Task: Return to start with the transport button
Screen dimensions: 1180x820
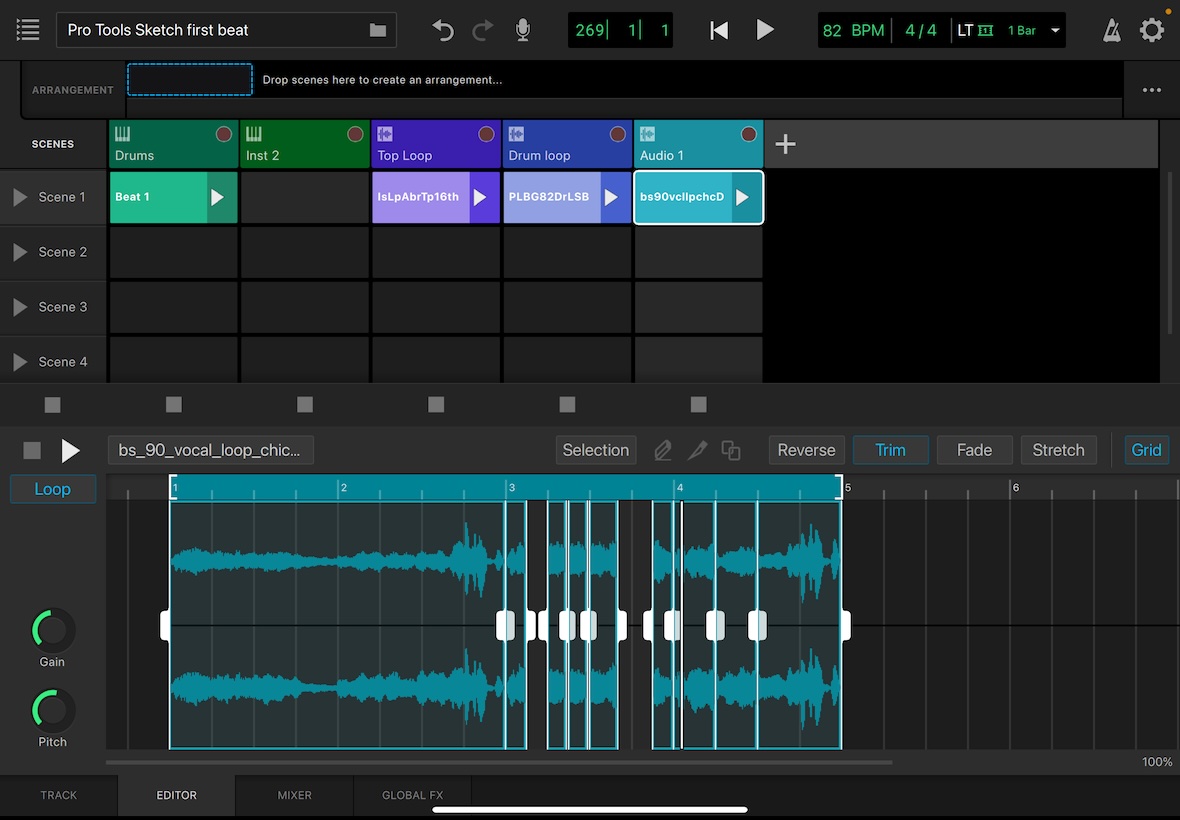Action: tap(719, 30)
